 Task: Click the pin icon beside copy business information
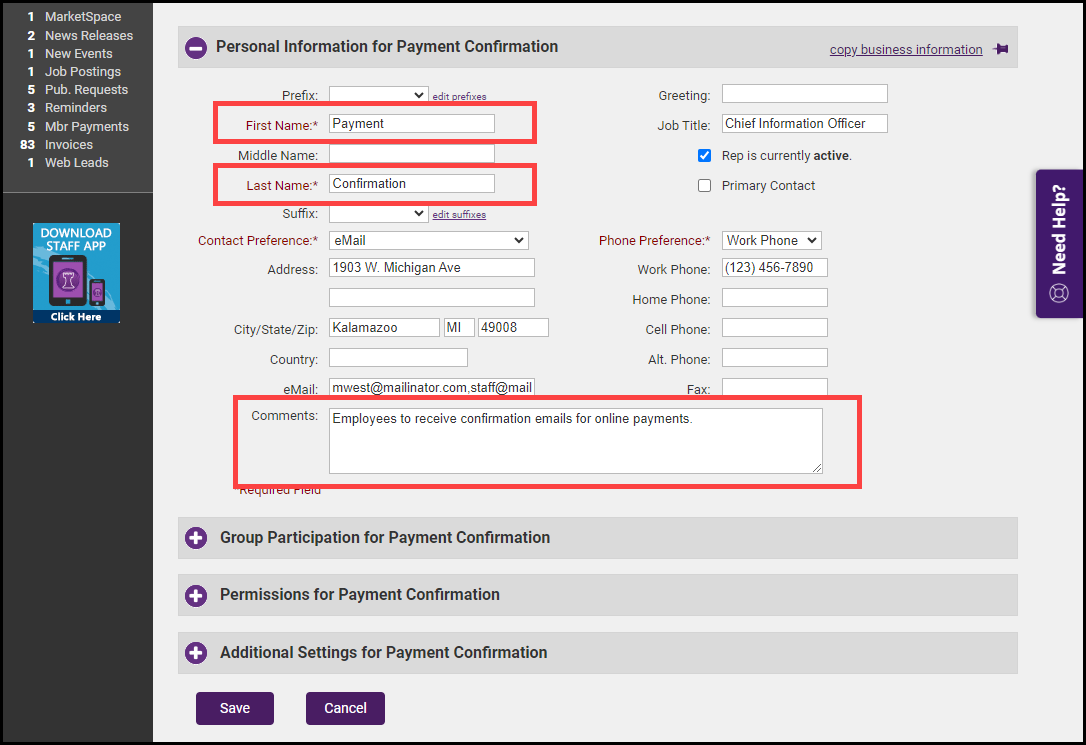pos(1000,49)
